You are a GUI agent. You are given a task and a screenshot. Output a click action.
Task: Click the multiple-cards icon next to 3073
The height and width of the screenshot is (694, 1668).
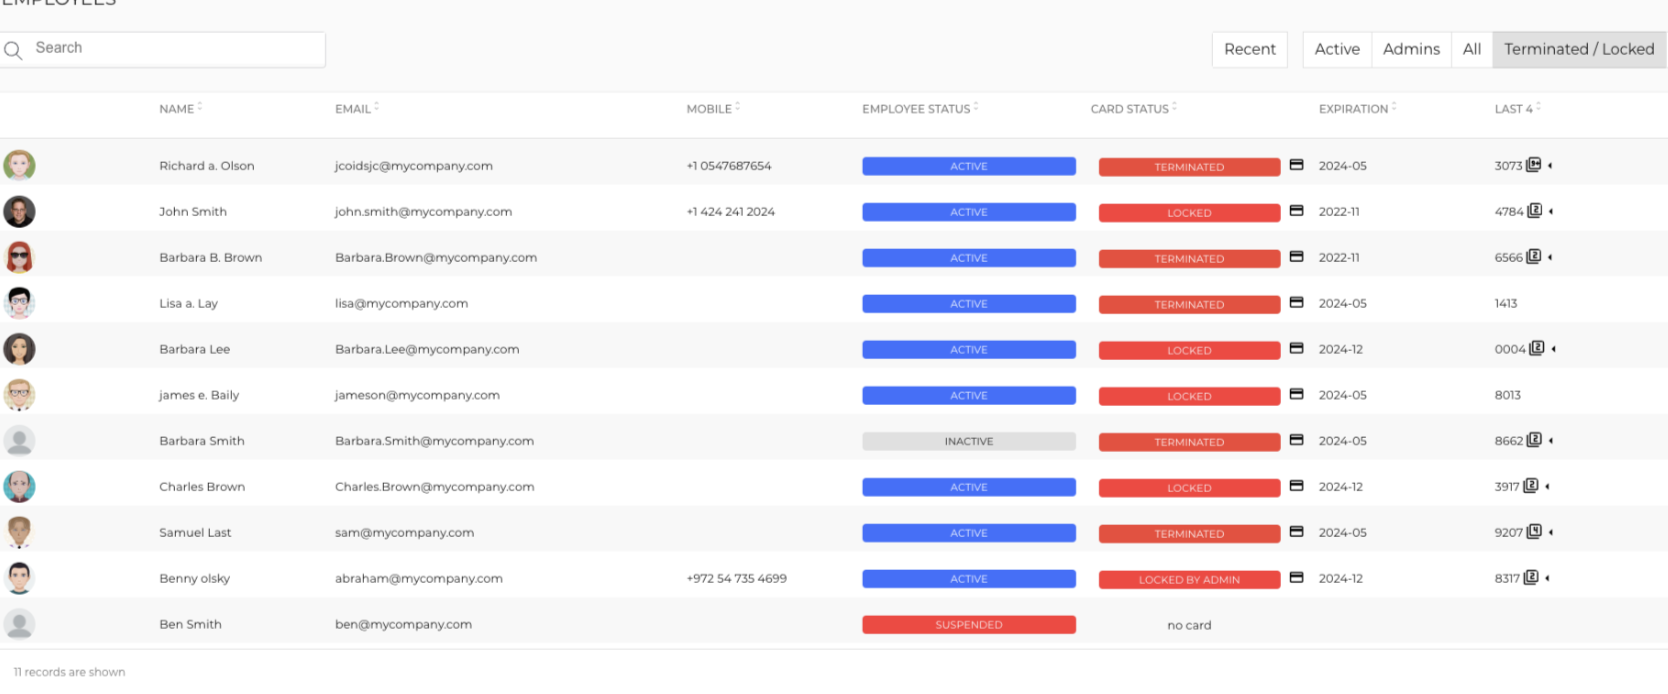[1533, 165]
